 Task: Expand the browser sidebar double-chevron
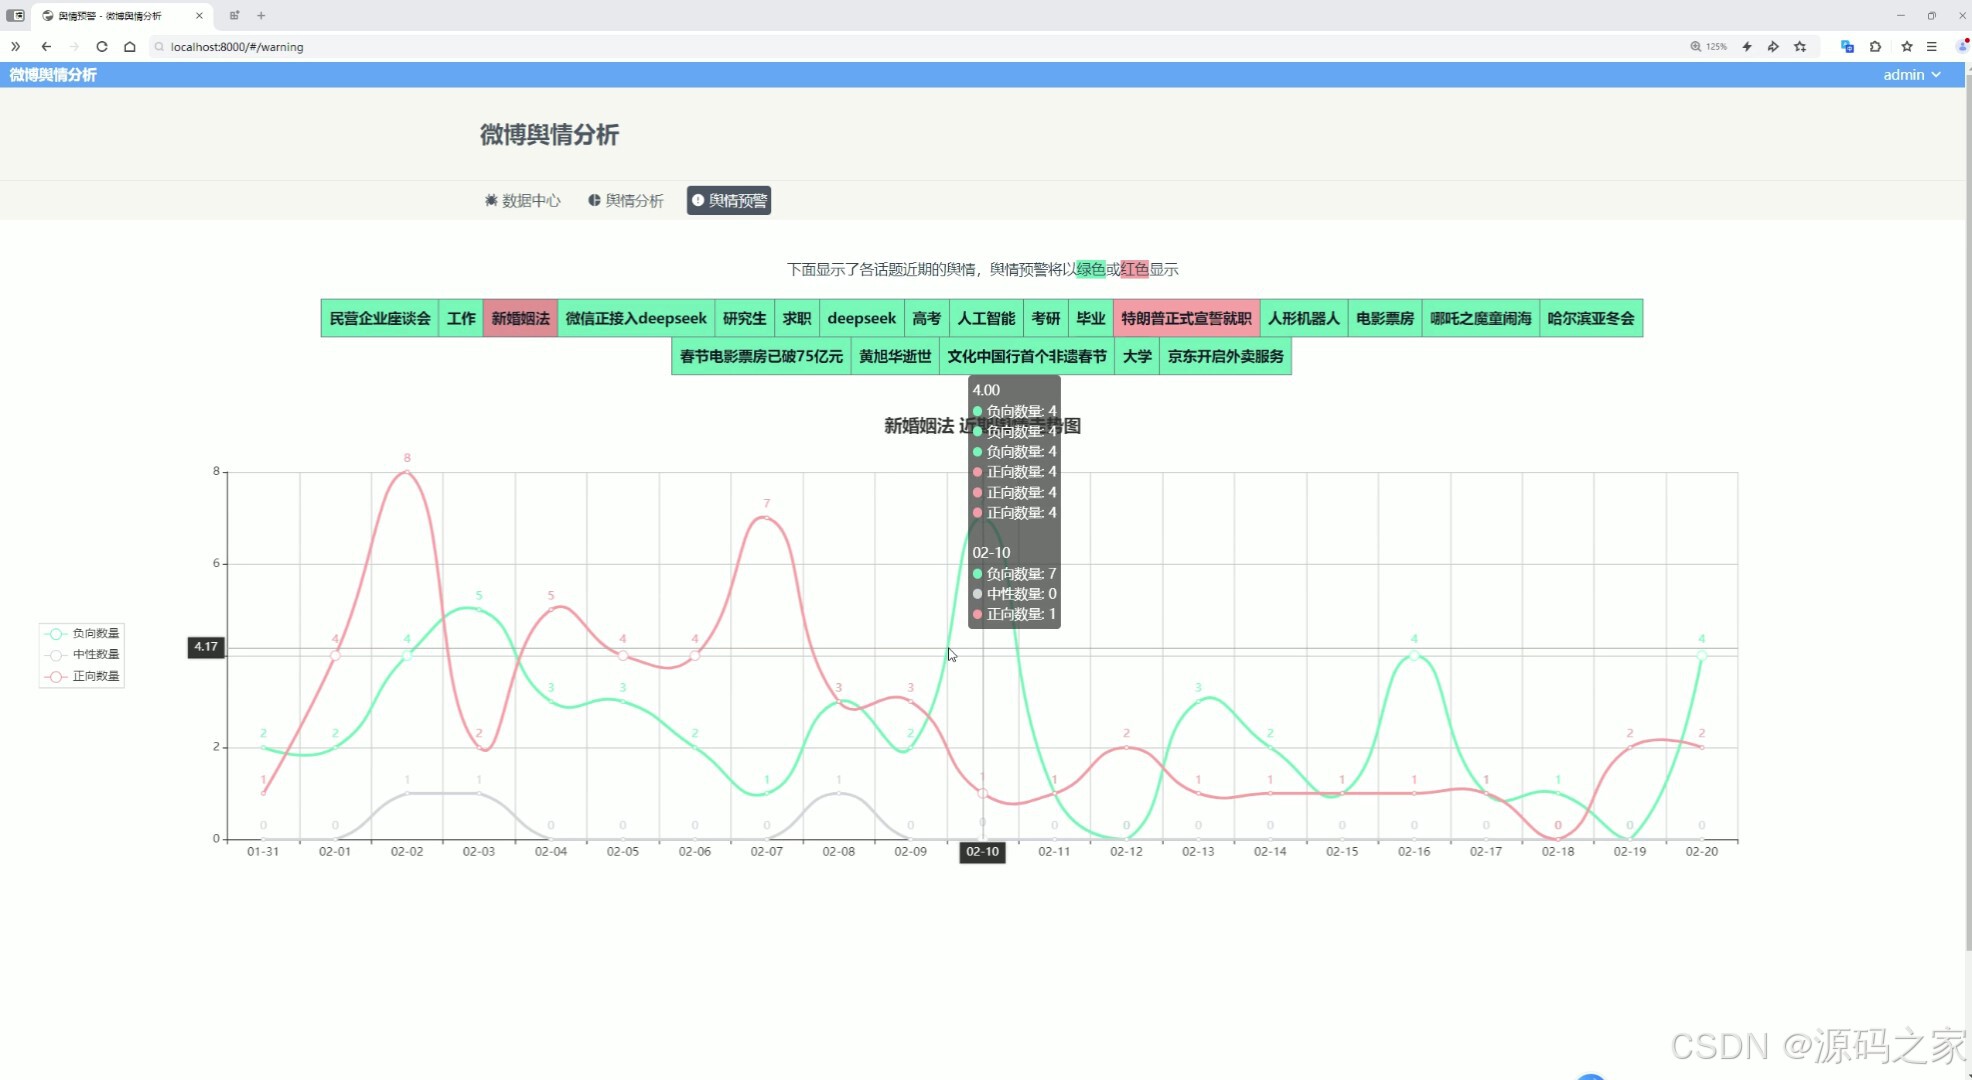(x=15, y=46)
